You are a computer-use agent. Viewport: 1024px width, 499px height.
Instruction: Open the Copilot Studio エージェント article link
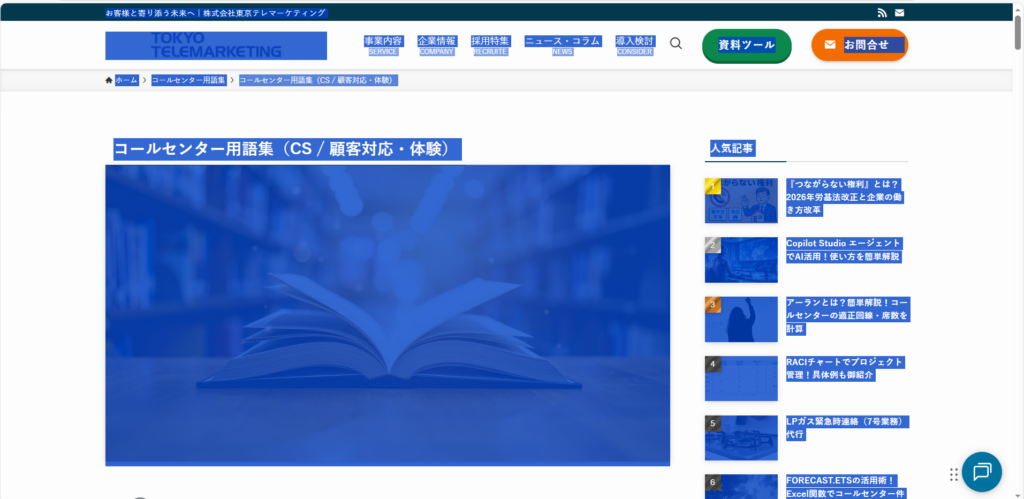843,250
